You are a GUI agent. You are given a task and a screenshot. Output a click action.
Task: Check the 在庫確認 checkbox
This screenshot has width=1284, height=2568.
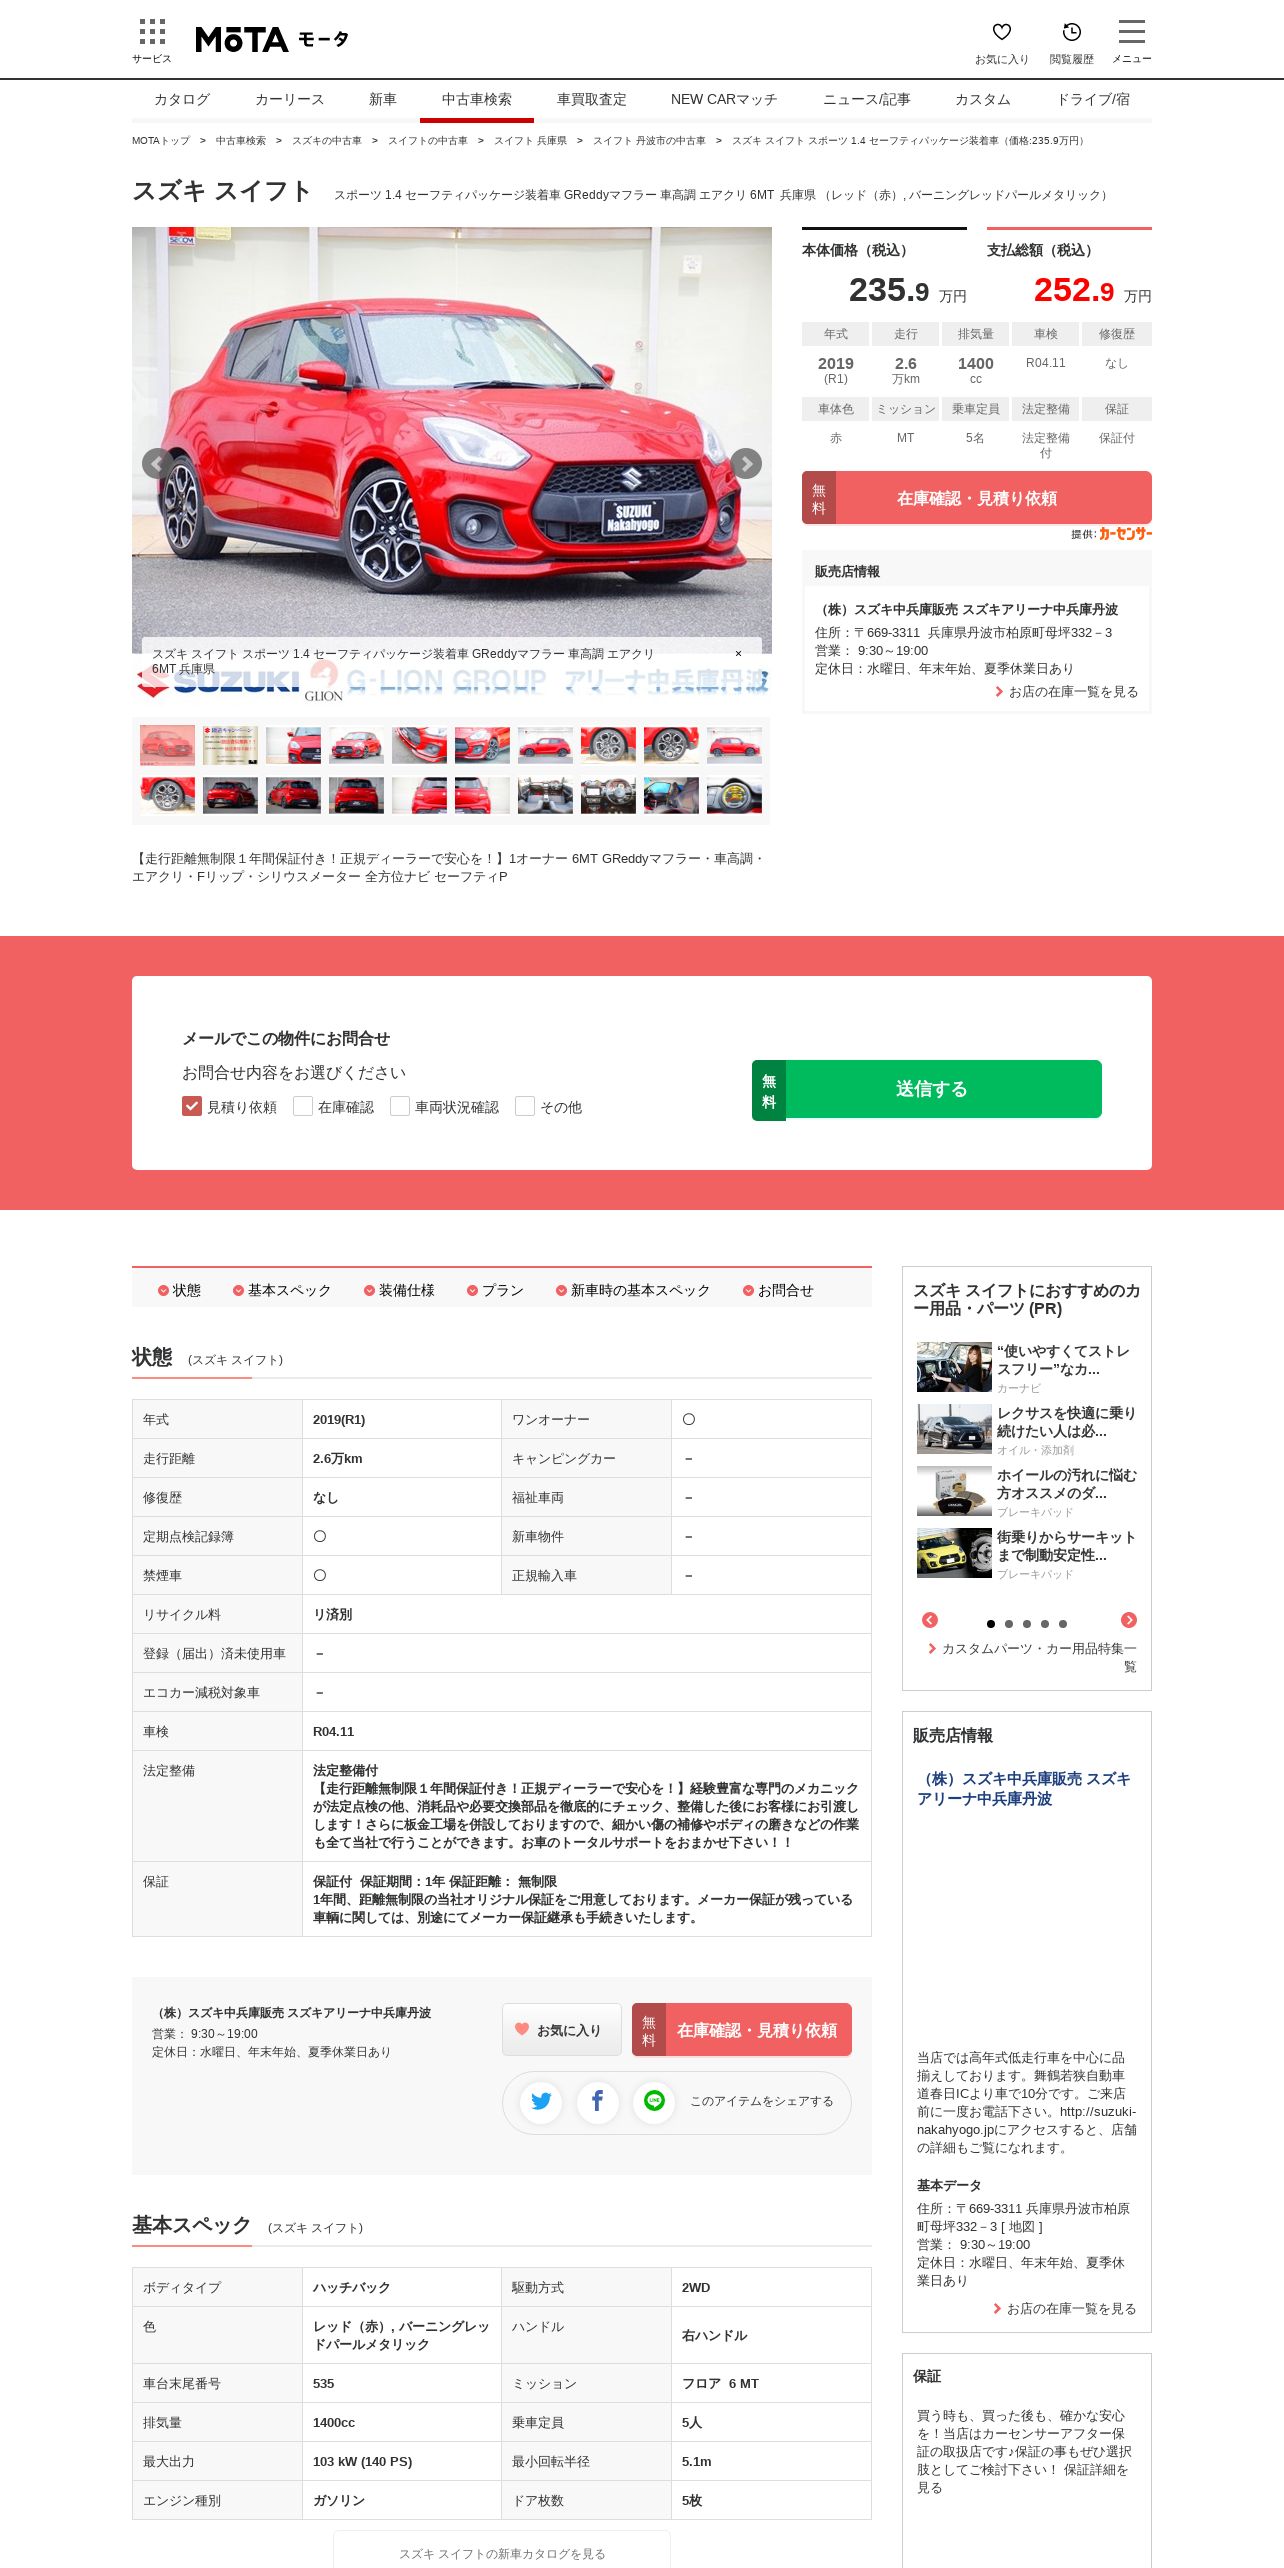click(x=303, y=1106)
